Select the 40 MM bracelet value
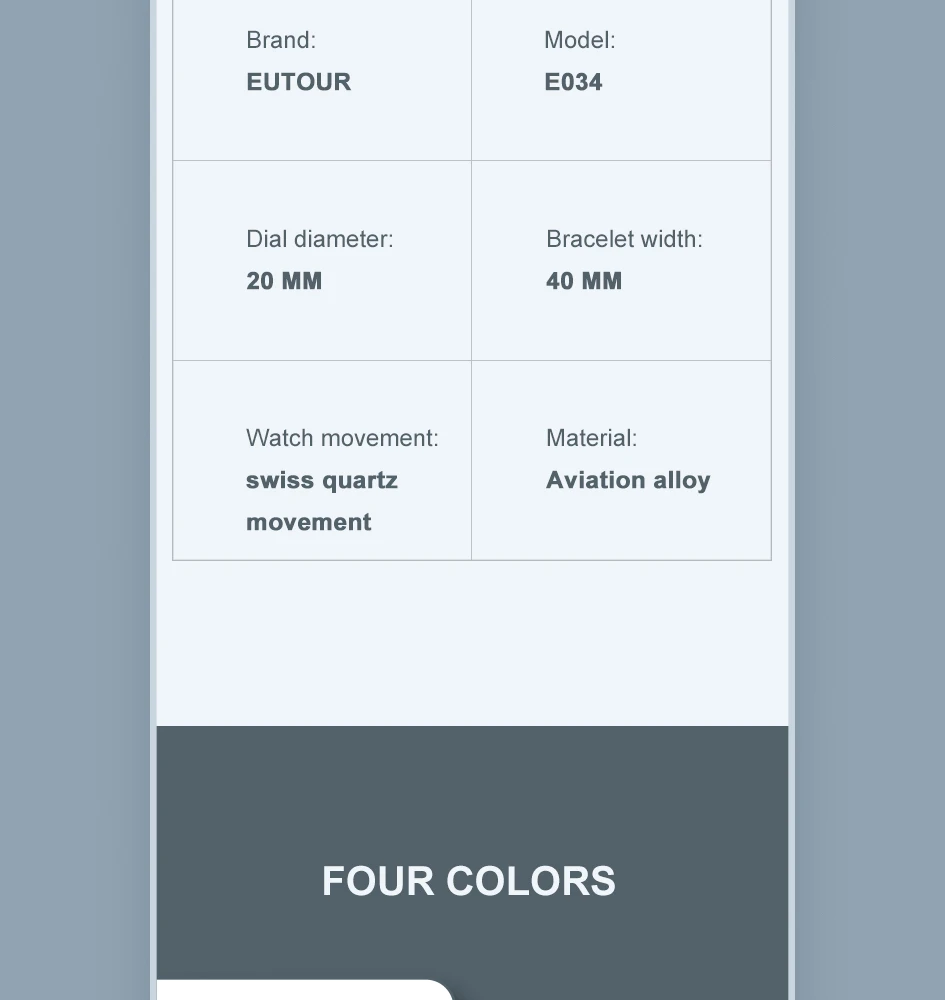 click(x=584, y=281)
